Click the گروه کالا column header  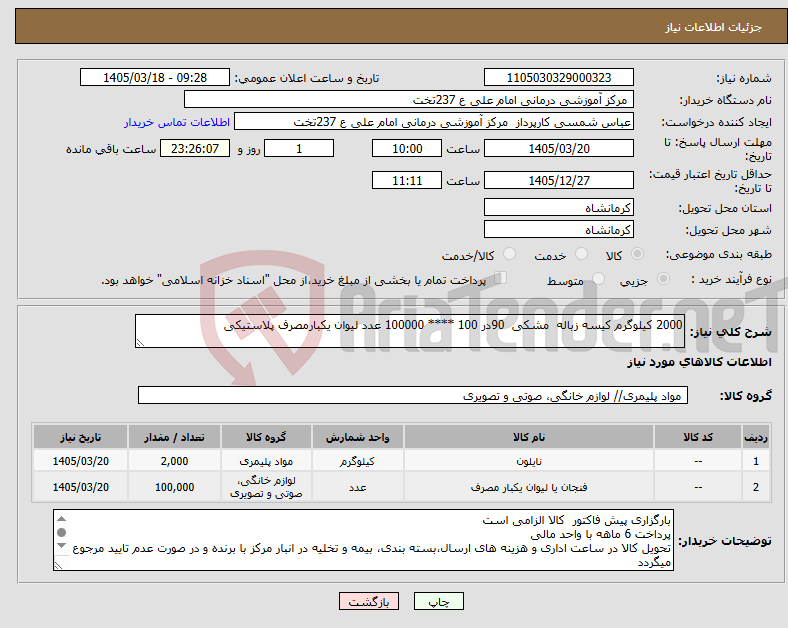(x=266, y=437)
